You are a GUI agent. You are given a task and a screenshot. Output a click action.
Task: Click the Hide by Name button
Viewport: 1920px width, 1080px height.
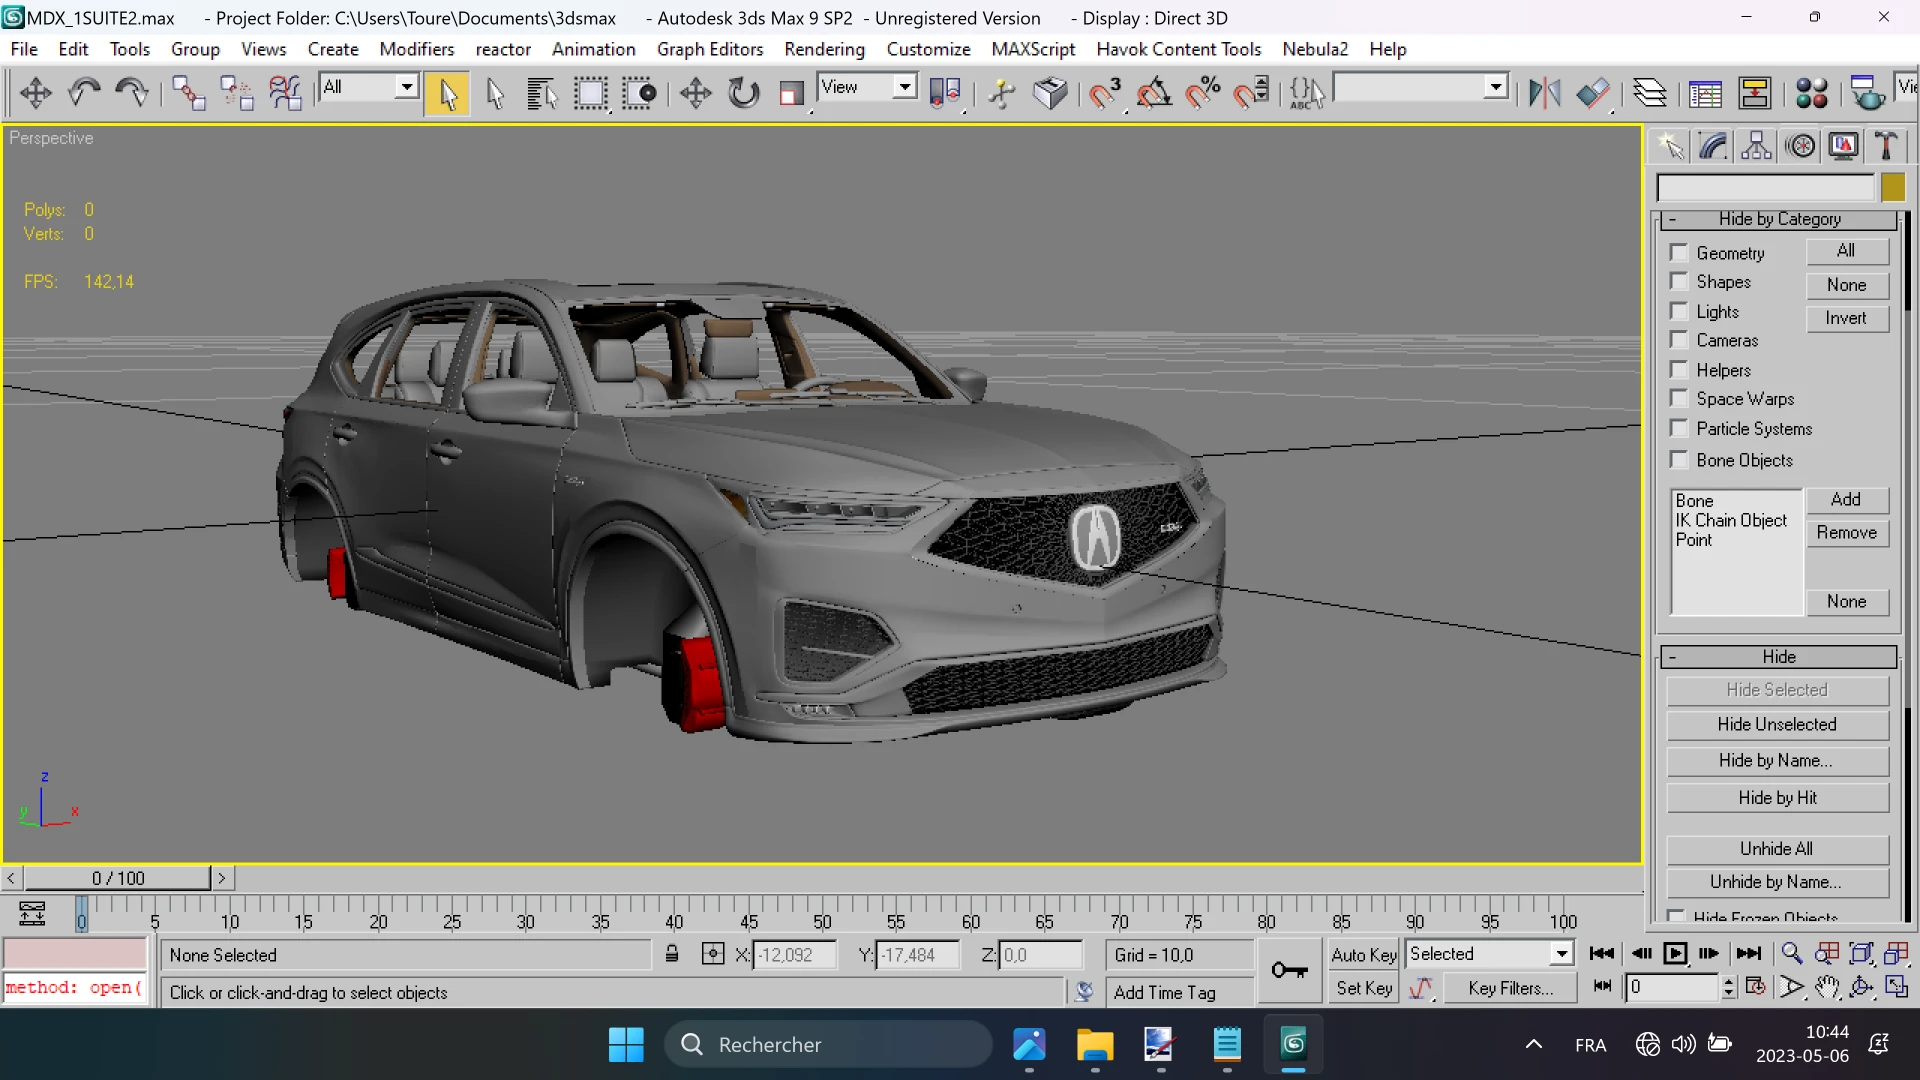[x=1777, y=760]
